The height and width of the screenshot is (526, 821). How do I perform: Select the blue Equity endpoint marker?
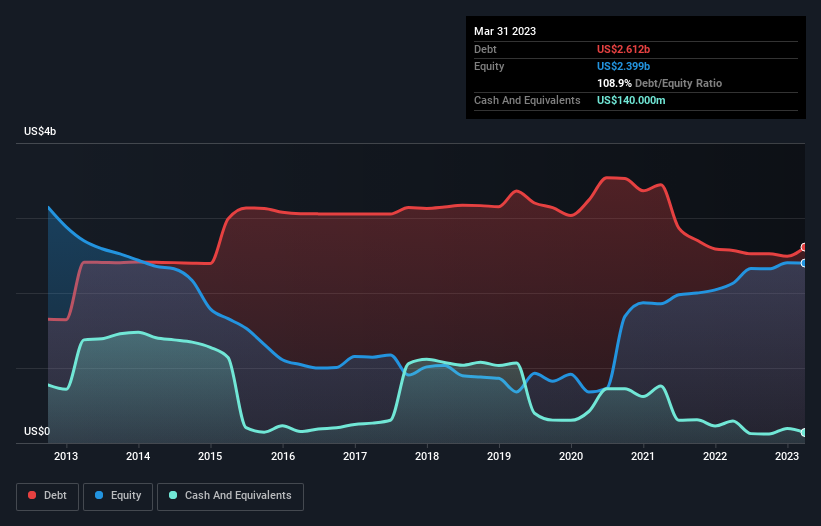pos(804,263)
